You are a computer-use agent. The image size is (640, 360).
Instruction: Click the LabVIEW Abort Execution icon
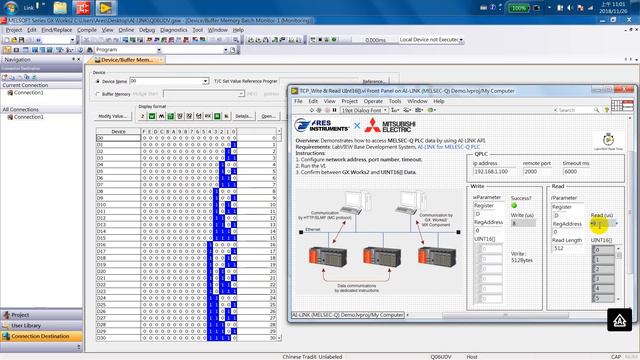[327, 110]
